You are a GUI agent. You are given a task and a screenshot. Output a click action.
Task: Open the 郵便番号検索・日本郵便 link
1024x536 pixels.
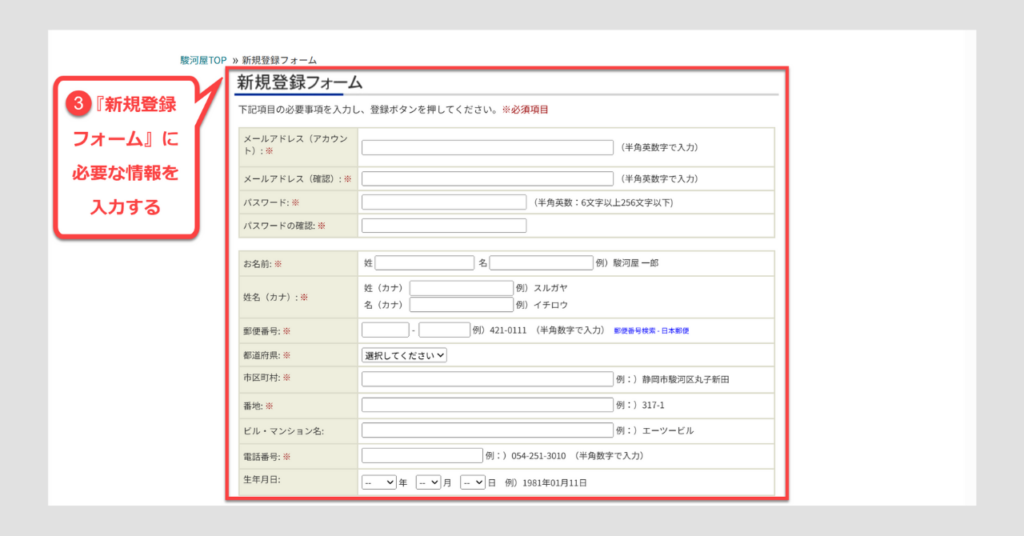[x=651, y=330]
